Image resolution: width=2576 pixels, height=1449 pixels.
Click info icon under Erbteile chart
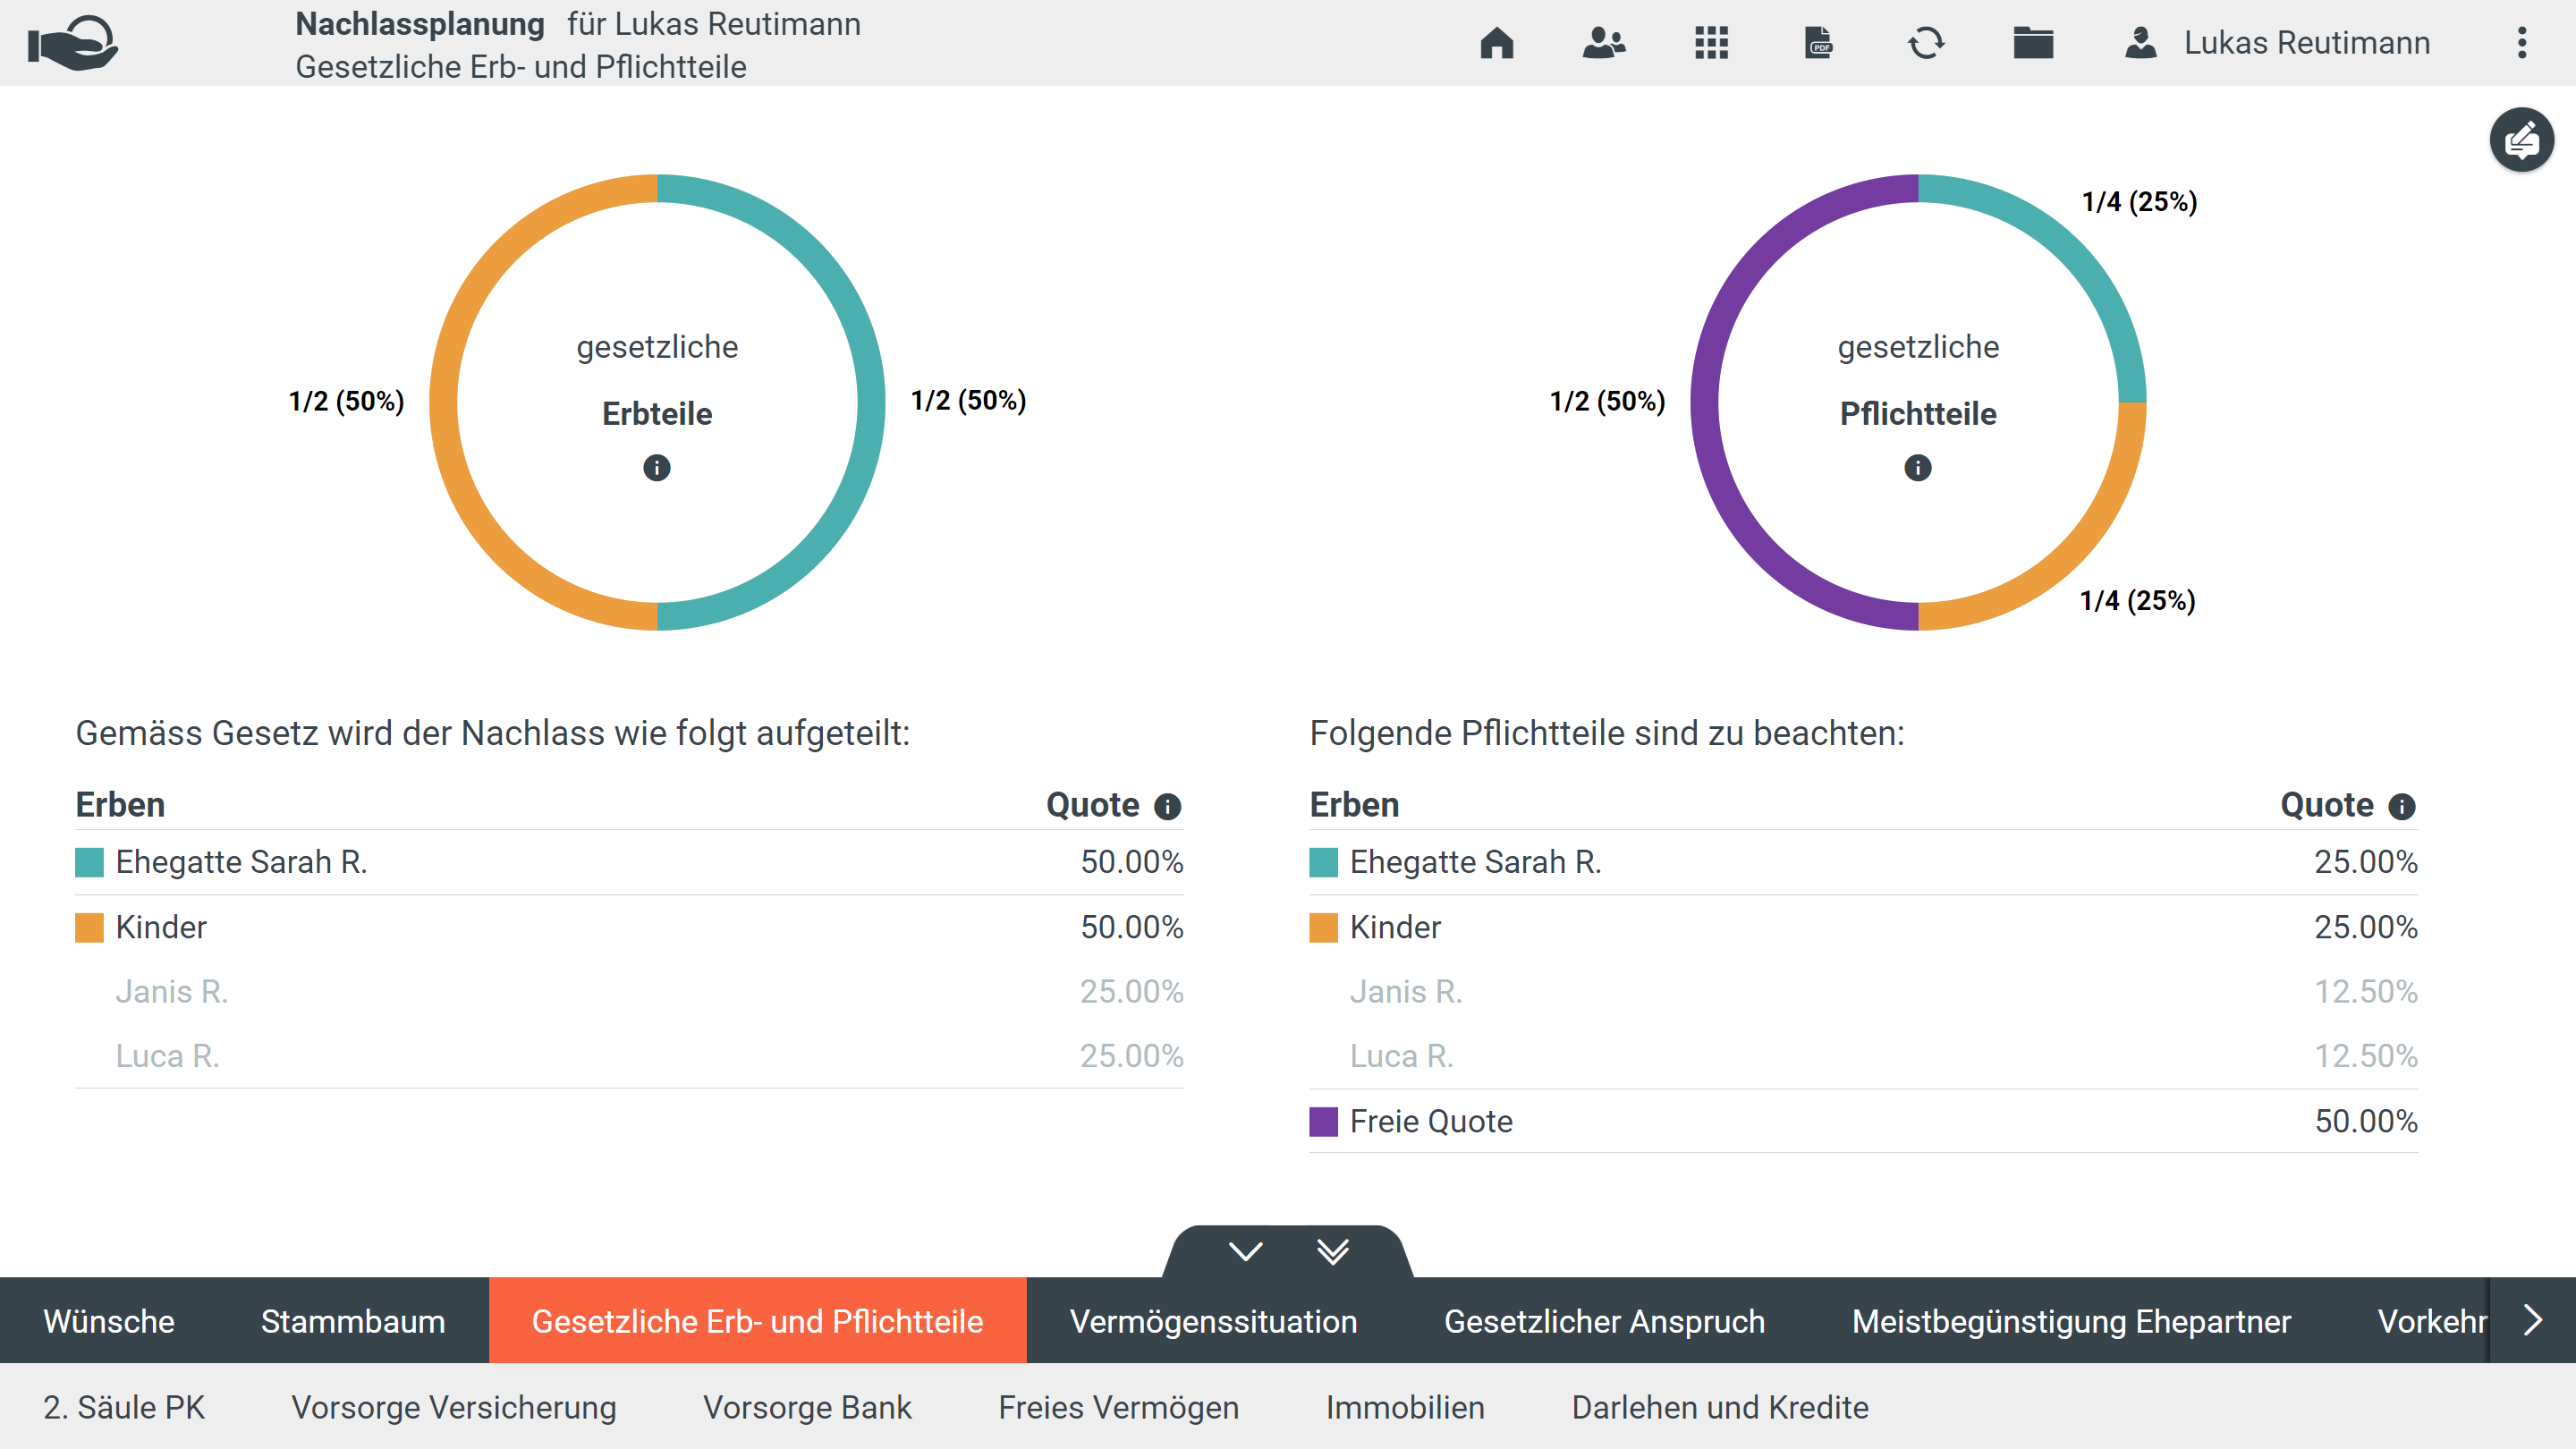[657, 468]
